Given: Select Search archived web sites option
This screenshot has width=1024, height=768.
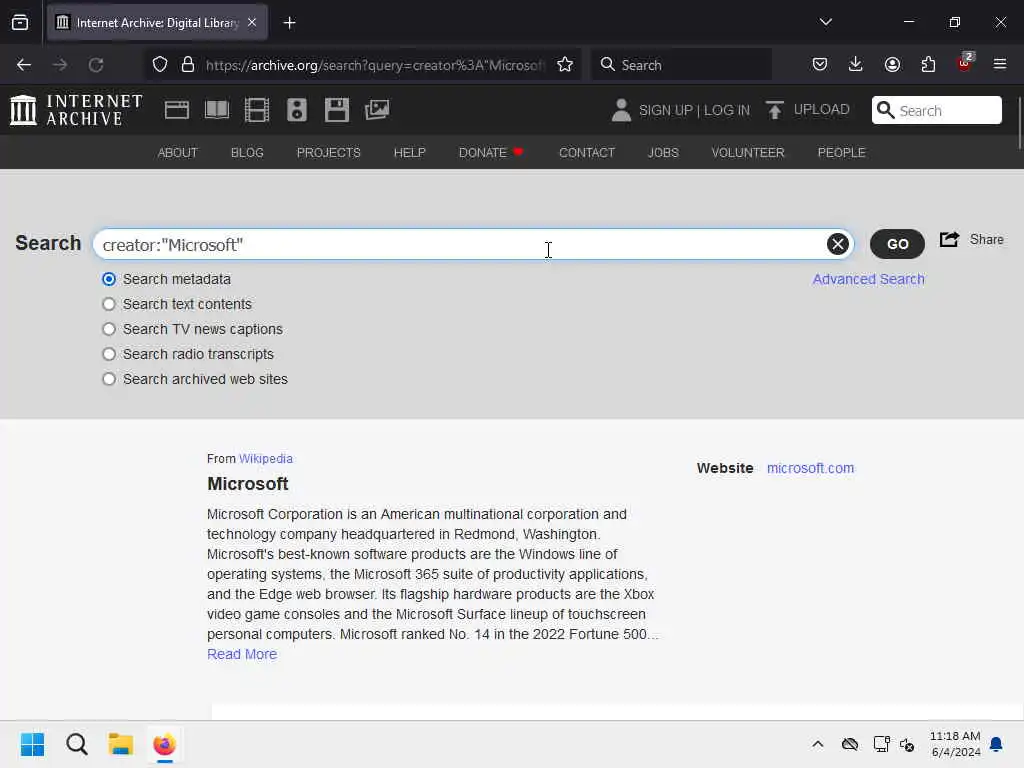Looking at the screenshot, I should [x=109, y=379].
